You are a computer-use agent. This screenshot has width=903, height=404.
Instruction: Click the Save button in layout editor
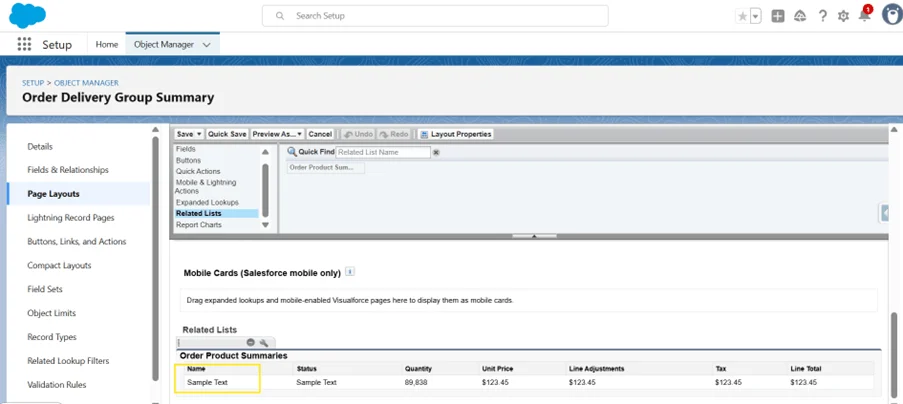(x=185, y=134)
